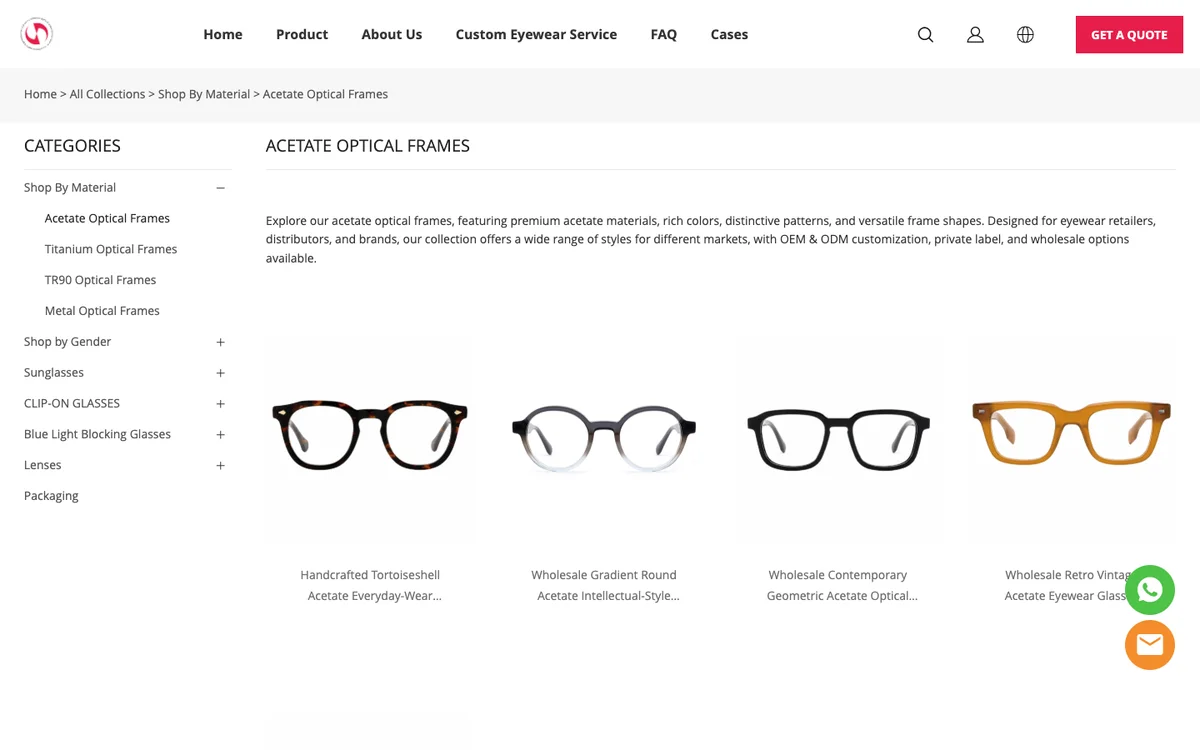Click All Collections breadcrumb link
This screenshot has width=1200, height=750.
tap(107, 94)
